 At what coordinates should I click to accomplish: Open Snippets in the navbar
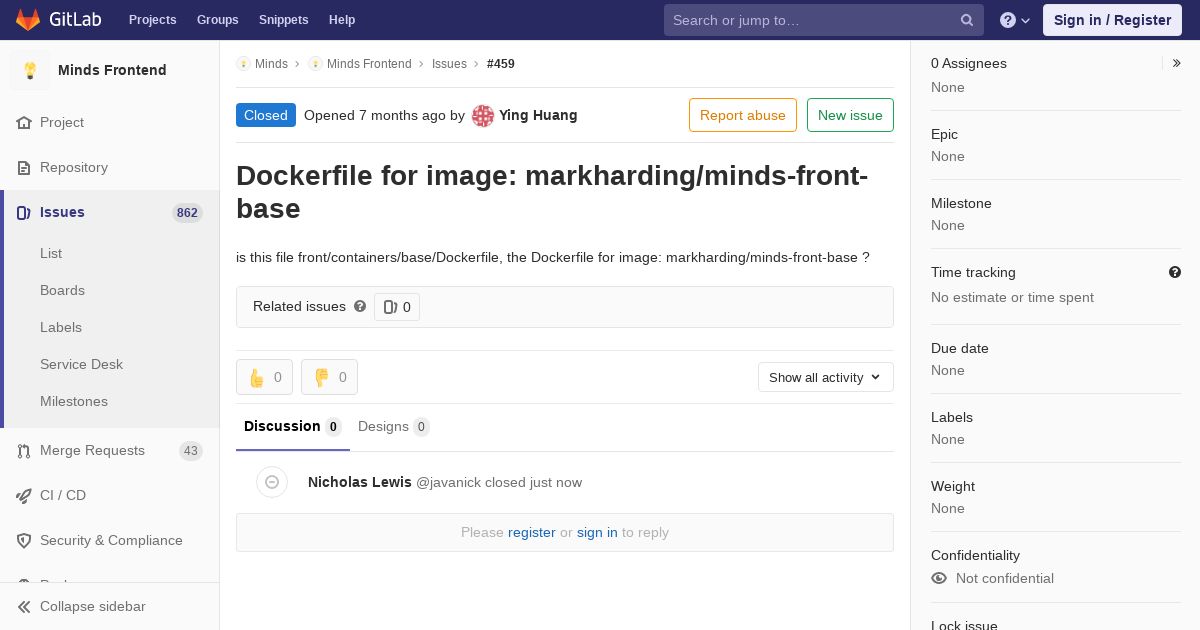pyautogui.click(x=283, y=20)
